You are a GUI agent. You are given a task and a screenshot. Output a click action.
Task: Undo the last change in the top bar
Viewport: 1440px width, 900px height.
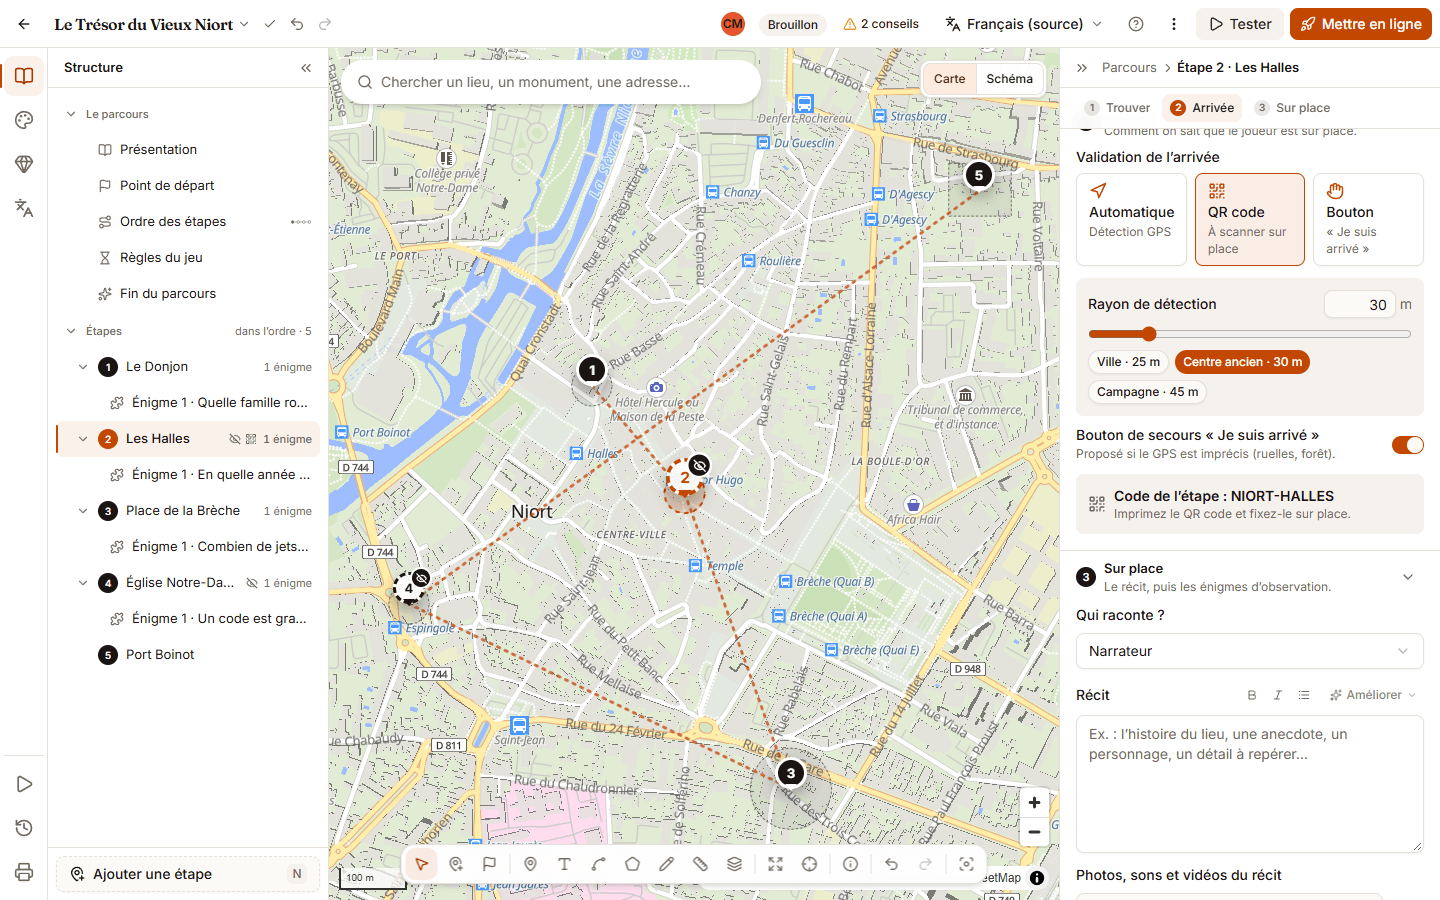pos(297,24)
